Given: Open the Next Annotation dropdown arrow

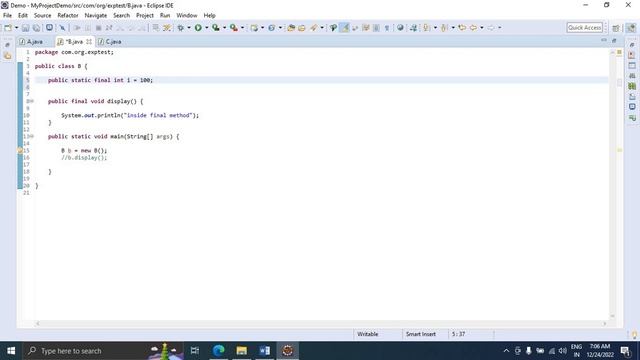Looking at the screenshot, I should (x=435, y=28).
